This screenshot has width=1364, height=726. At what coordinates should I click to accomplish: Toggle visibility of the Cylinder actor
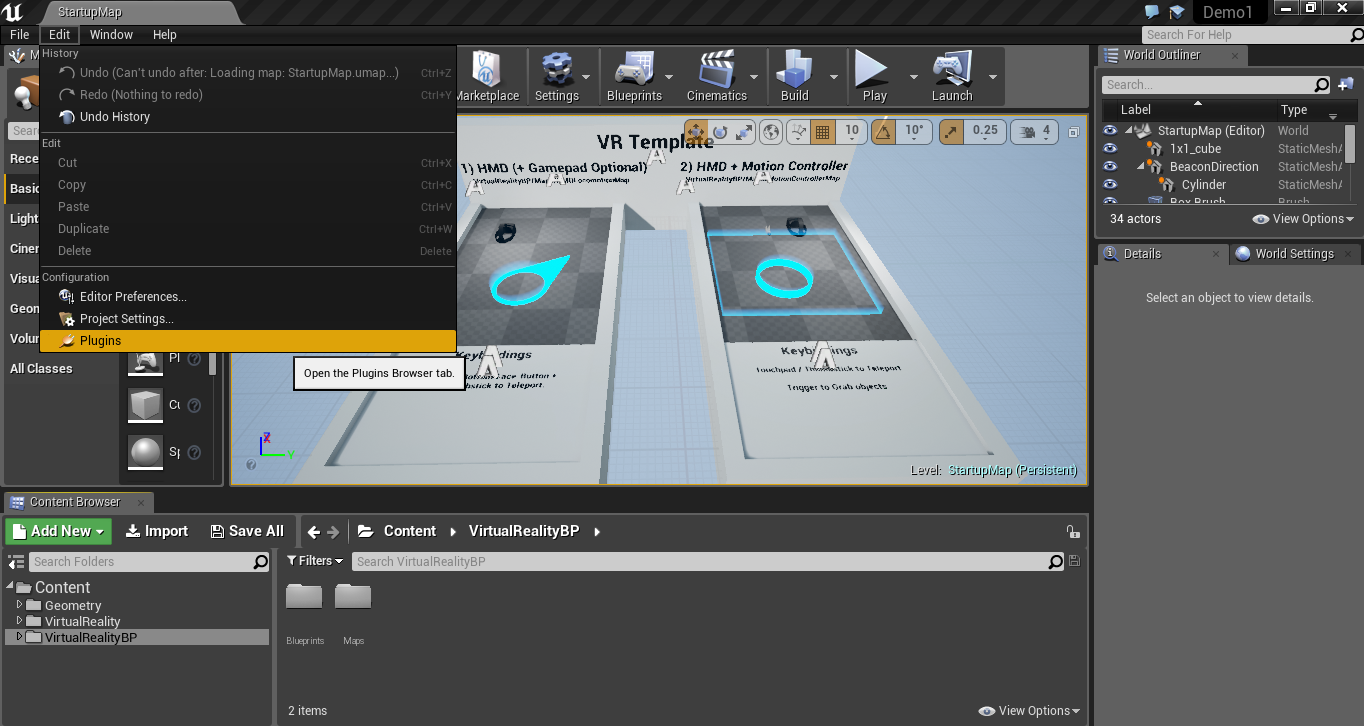1110,184
